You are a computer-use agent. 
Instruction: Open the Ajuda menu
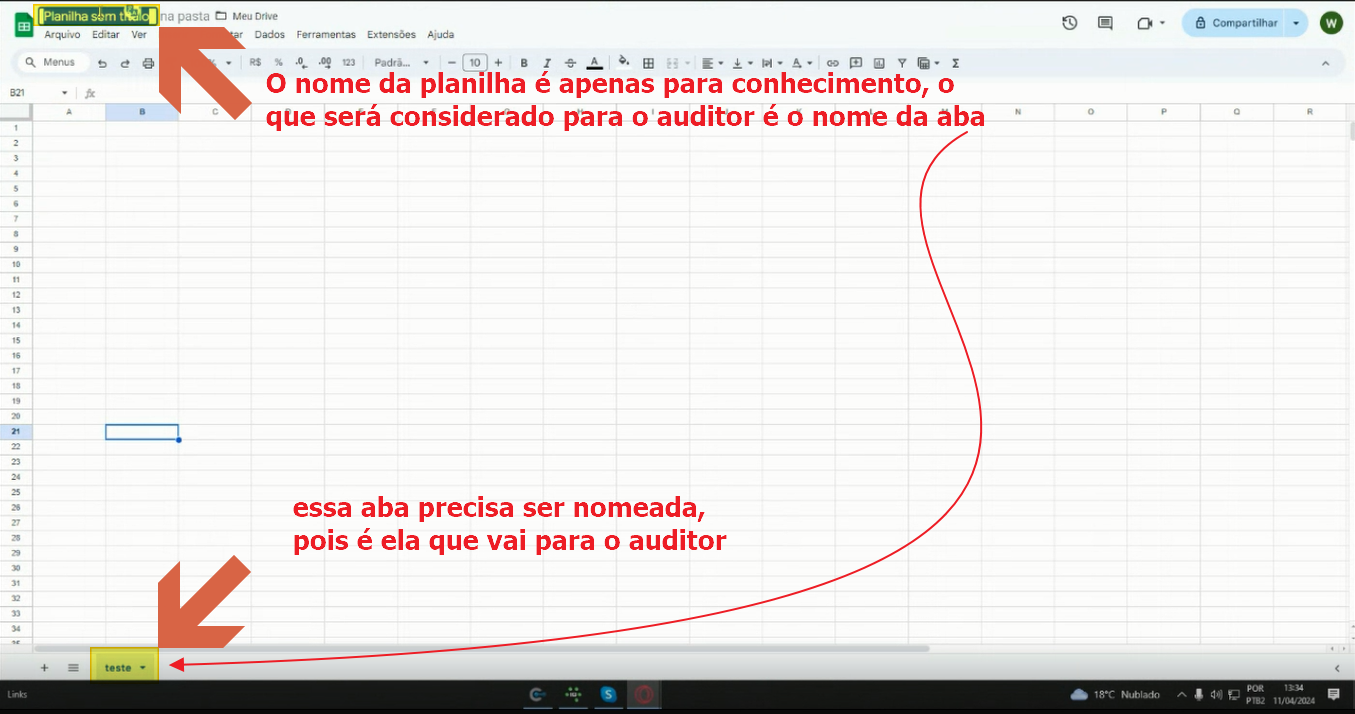[x=441, y=34]
